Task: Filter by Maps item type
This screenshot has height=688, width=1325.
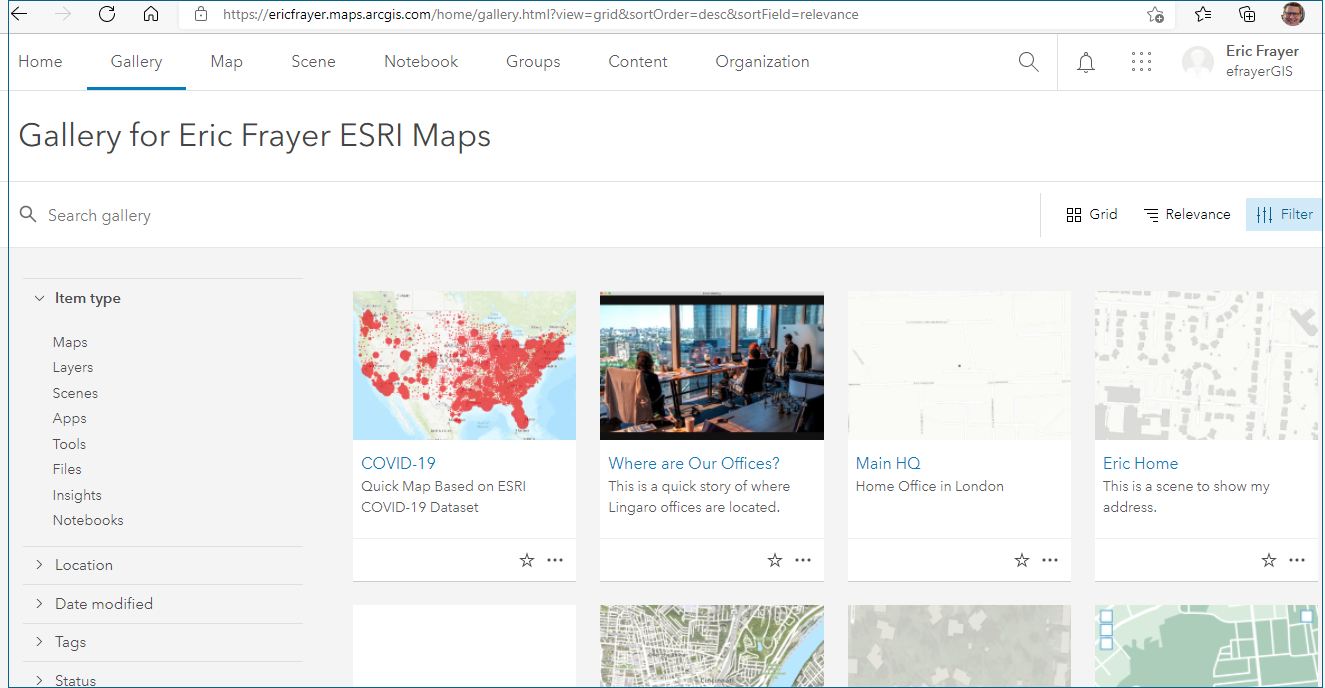Action: [x=70, y=342]
